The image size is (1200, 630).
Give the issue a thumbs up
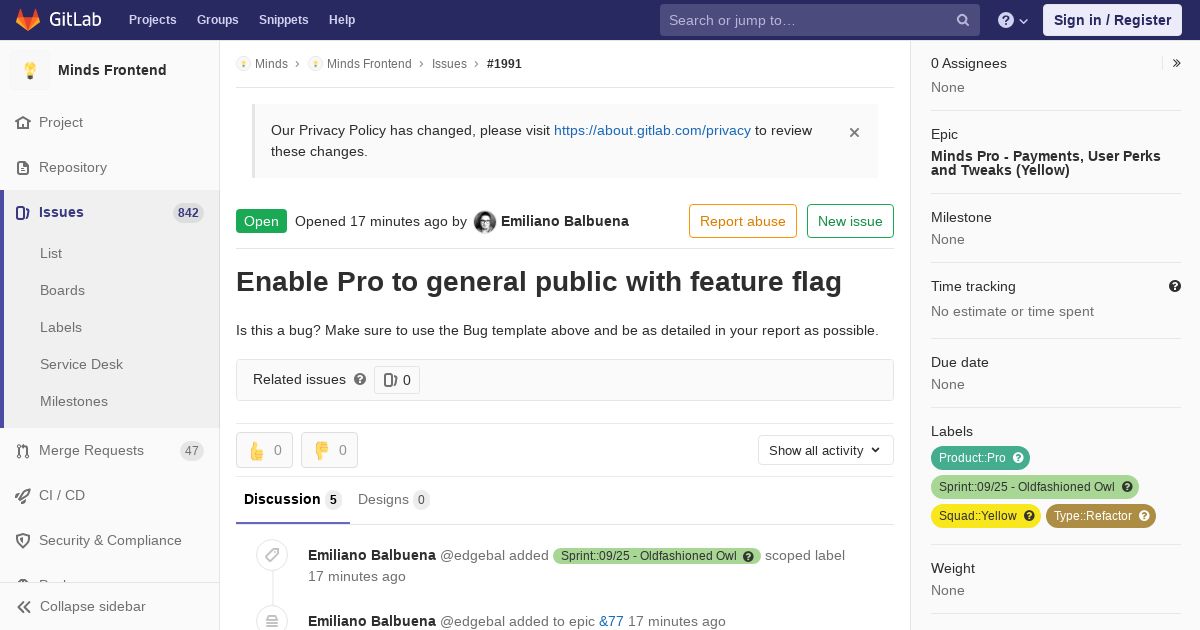click(264, 450)
